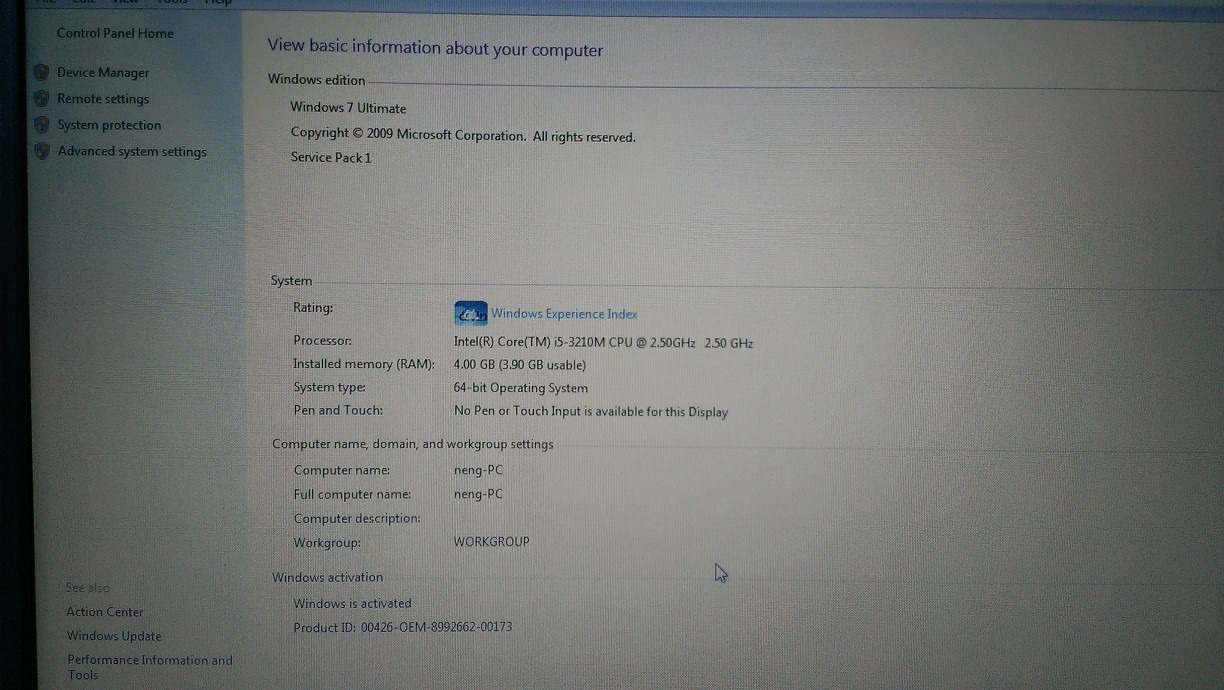Click the 64-bit Operating System value
Screen dimensions: 1224x690
click(x=521, y=388)
